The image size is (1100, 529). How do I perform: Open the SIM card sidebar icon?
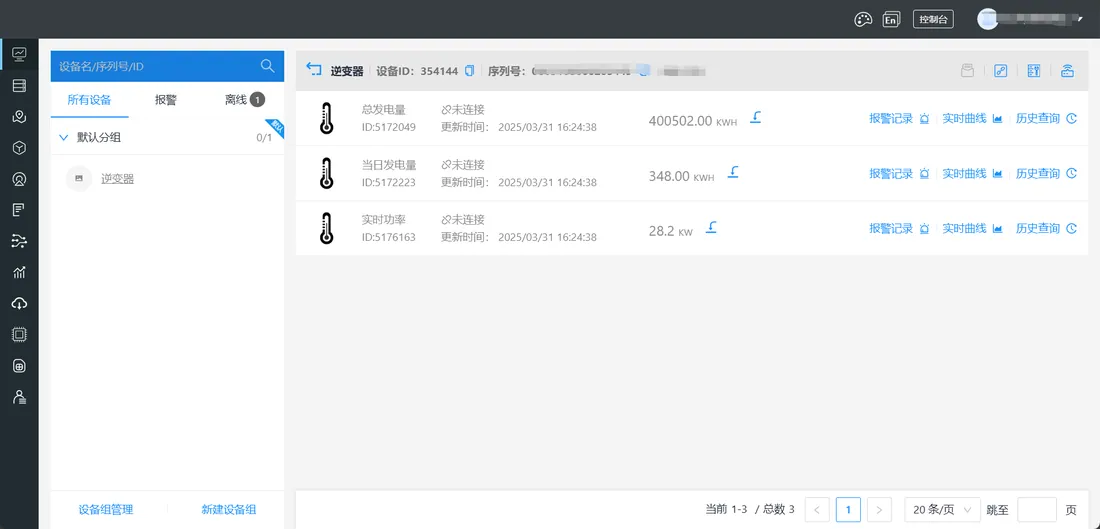tap(19, 366)
